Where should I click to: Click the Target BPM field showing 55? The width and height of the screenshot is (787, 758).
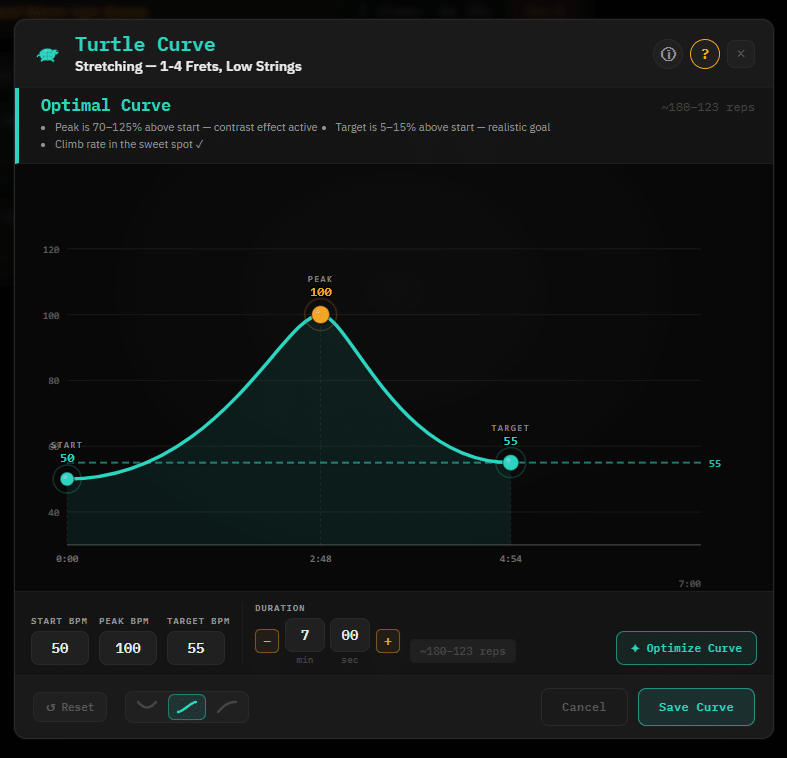(x=196, y=648)
